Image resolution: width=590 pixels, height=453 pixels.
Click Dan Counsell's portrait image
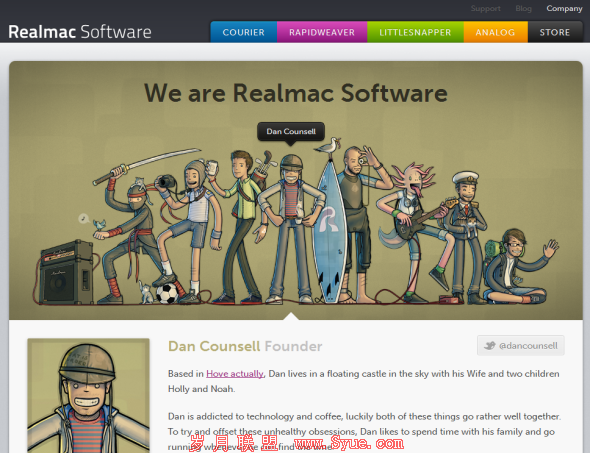88,395
